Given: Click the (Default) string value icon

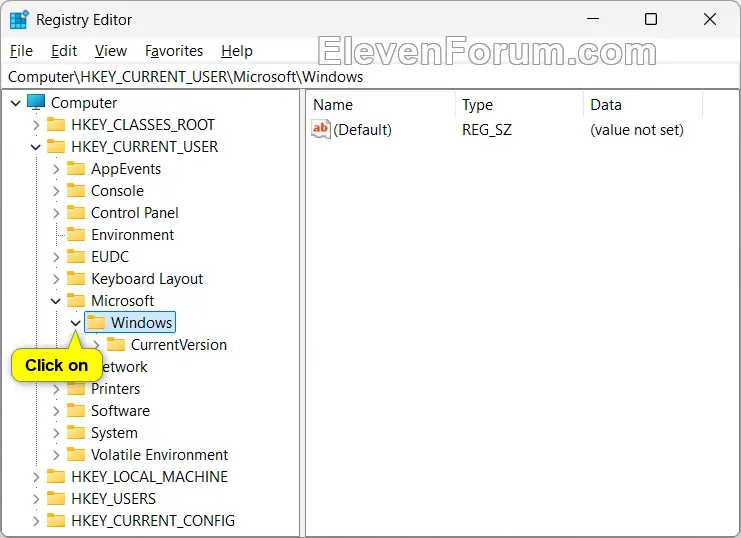Looking at the screenshot, I should click(320, 129).
